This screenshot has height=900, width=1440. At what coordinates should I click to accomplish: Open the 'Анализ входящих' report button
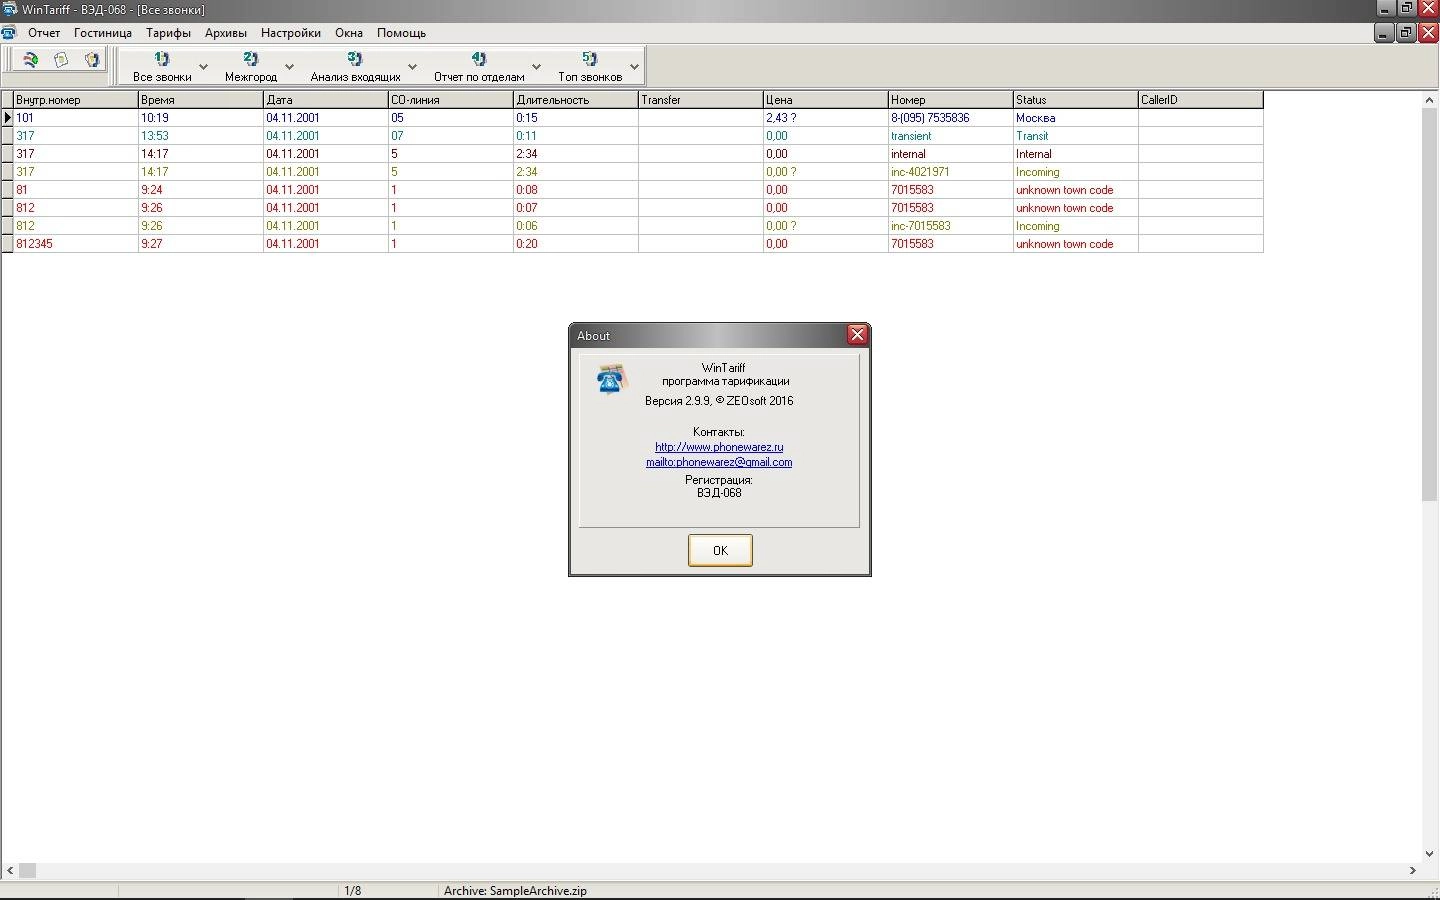coord(355,67)
